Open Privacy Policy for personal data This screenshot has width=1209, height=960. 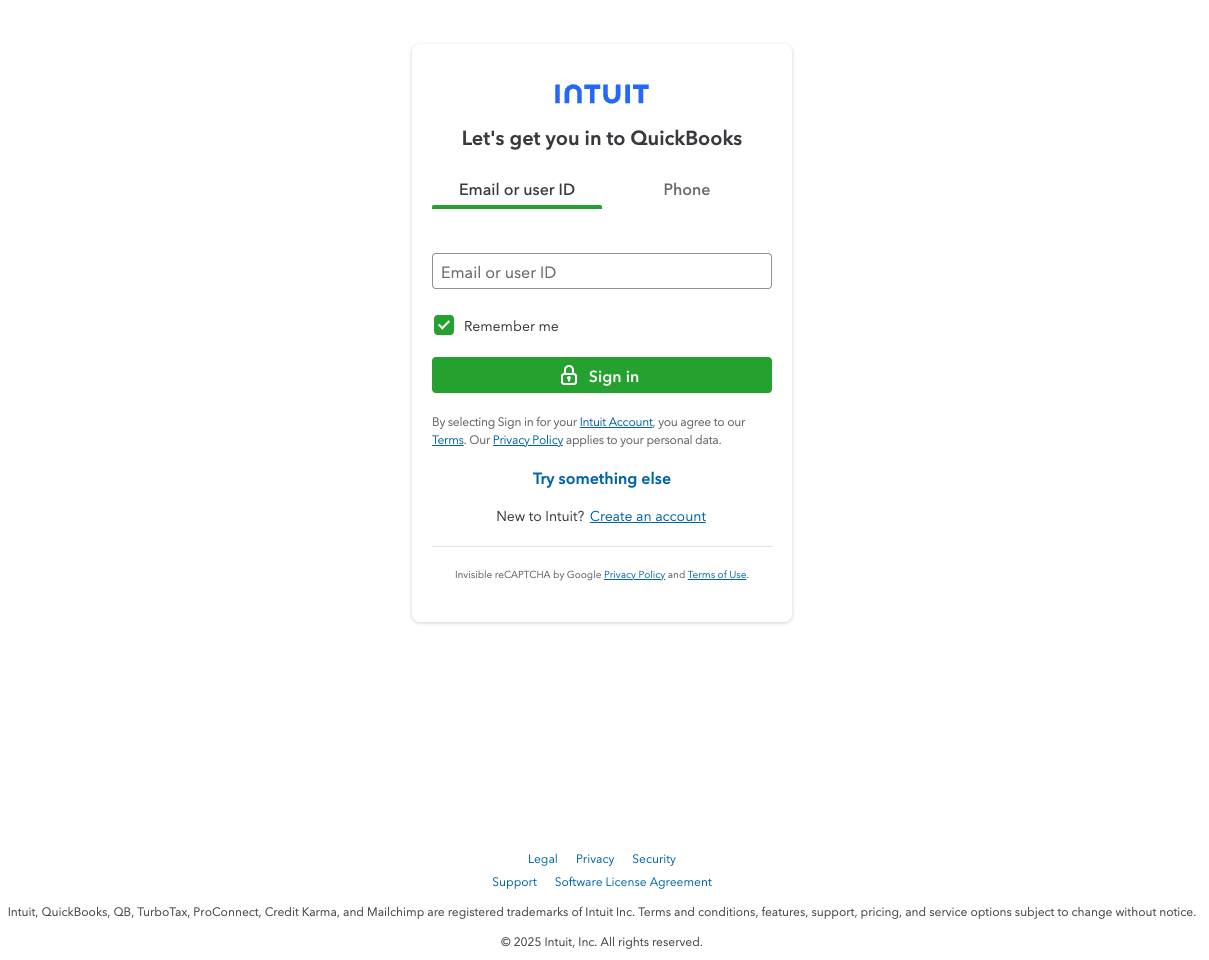(528, 440)
